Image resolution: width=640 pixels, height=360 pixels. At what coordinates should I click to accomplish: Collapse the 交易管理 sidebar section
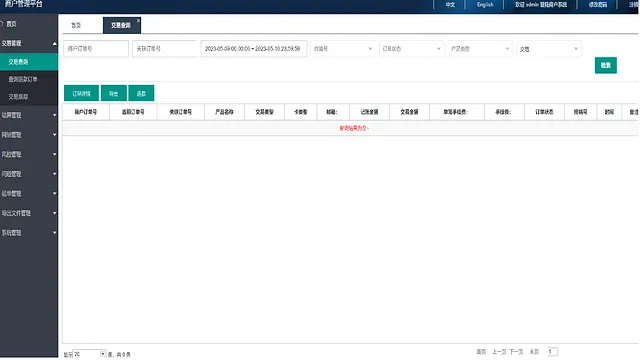coord(29,43)
